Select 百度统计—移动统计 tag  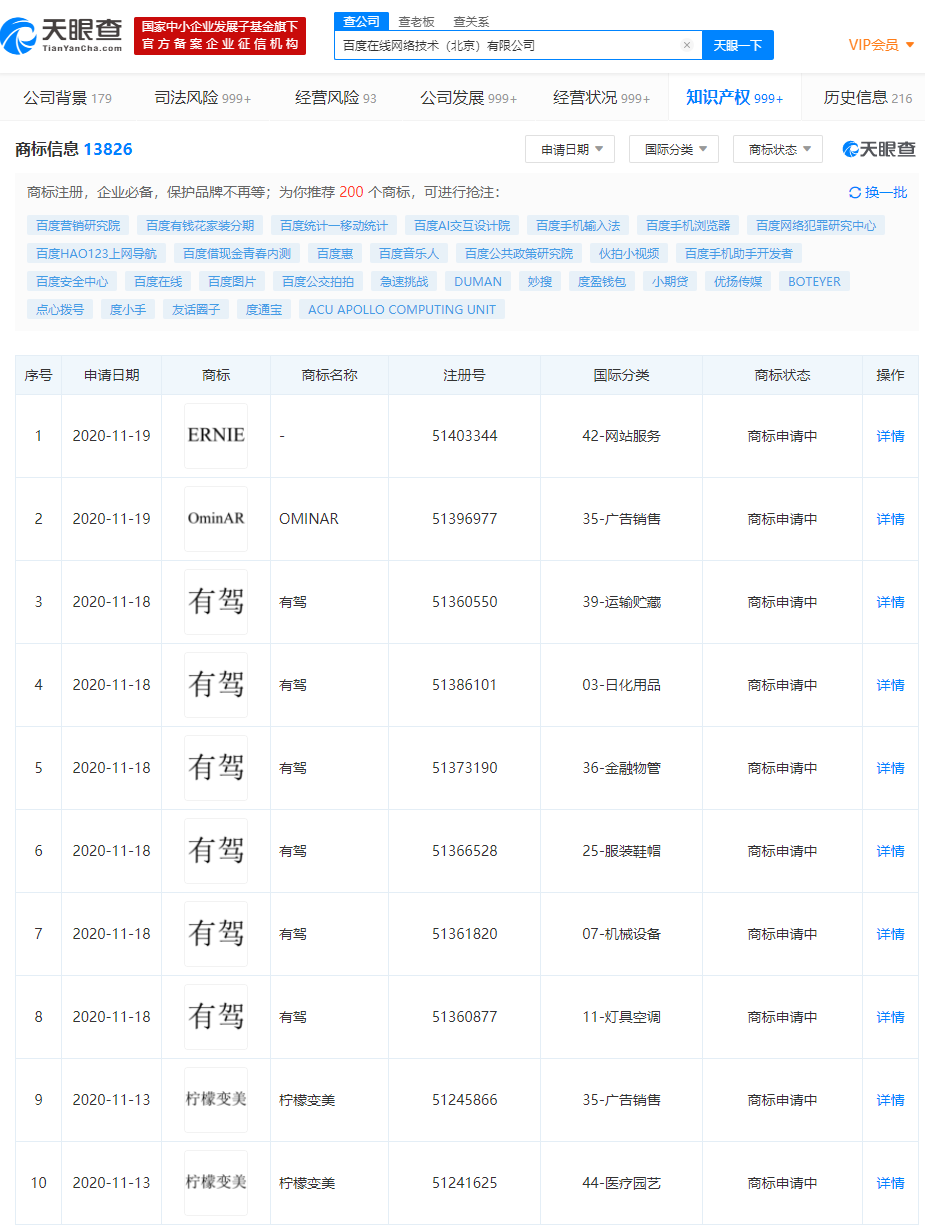coord(334,226)
